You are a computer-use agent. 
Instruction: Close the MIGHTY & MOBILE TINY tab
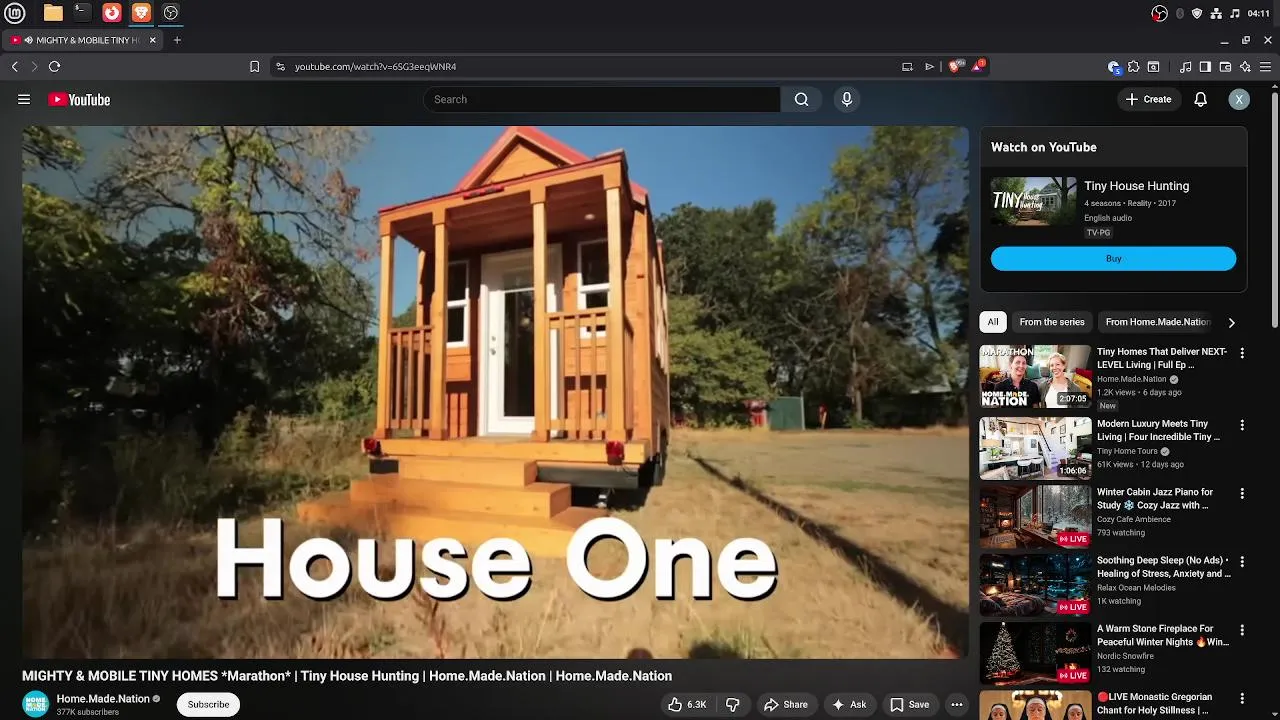pyautogui.click(x=153, y=40)
